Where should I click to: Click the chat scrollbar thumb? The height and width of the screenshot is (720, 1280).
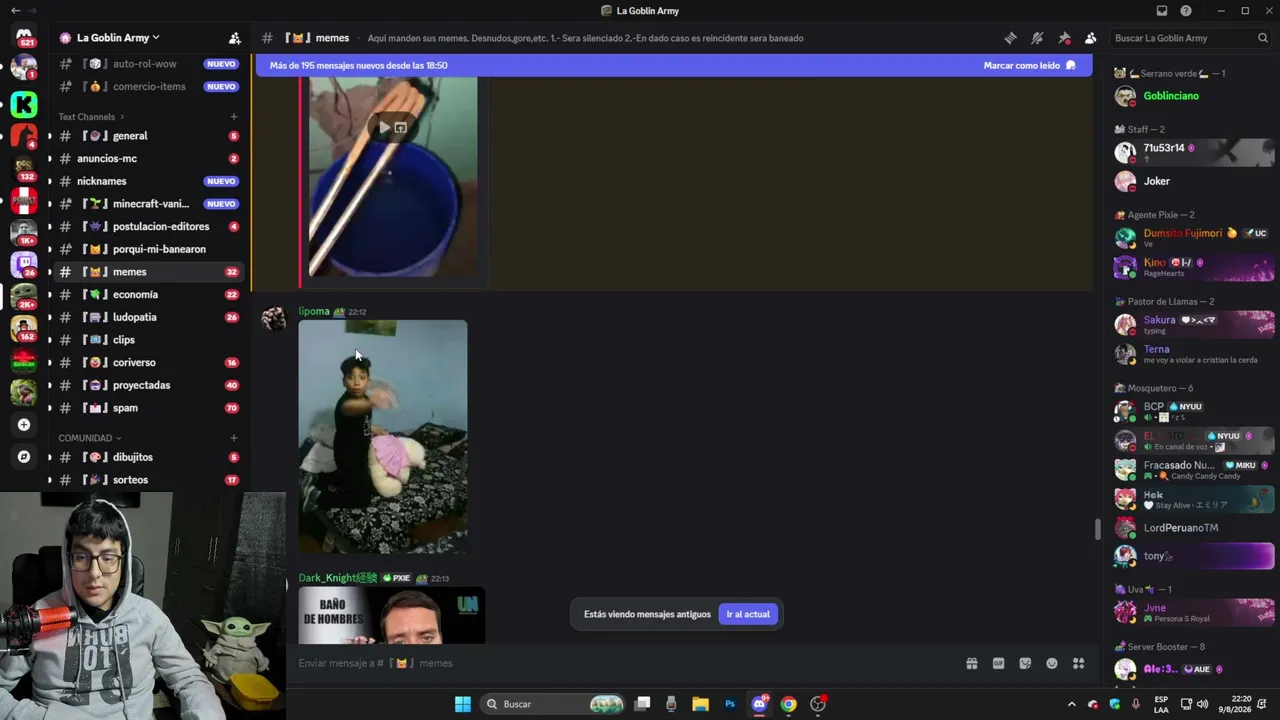point(1097,529)
